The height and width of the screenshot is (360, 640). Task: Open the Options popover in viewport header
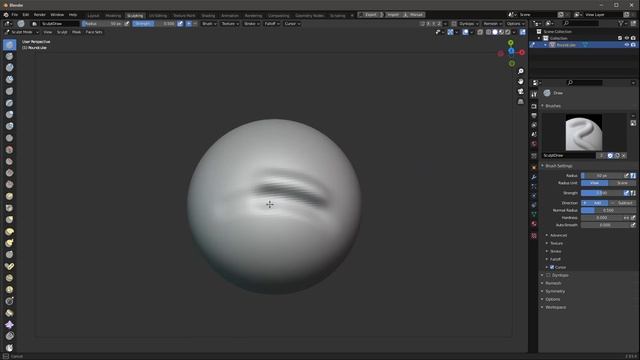pyautogui.click(x=515, y=24)
